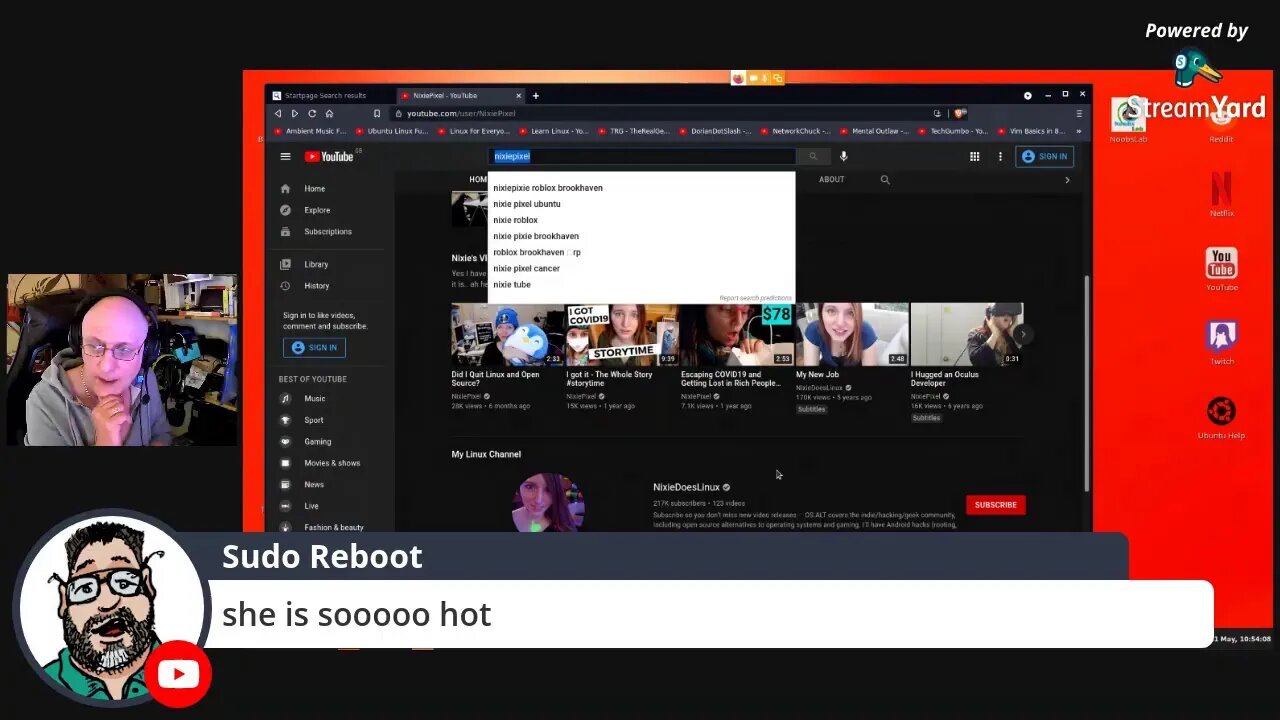The height and width of the screenshot is (720, 1280).
Task: Click Report search predictions link
Action: coord(755,298)
